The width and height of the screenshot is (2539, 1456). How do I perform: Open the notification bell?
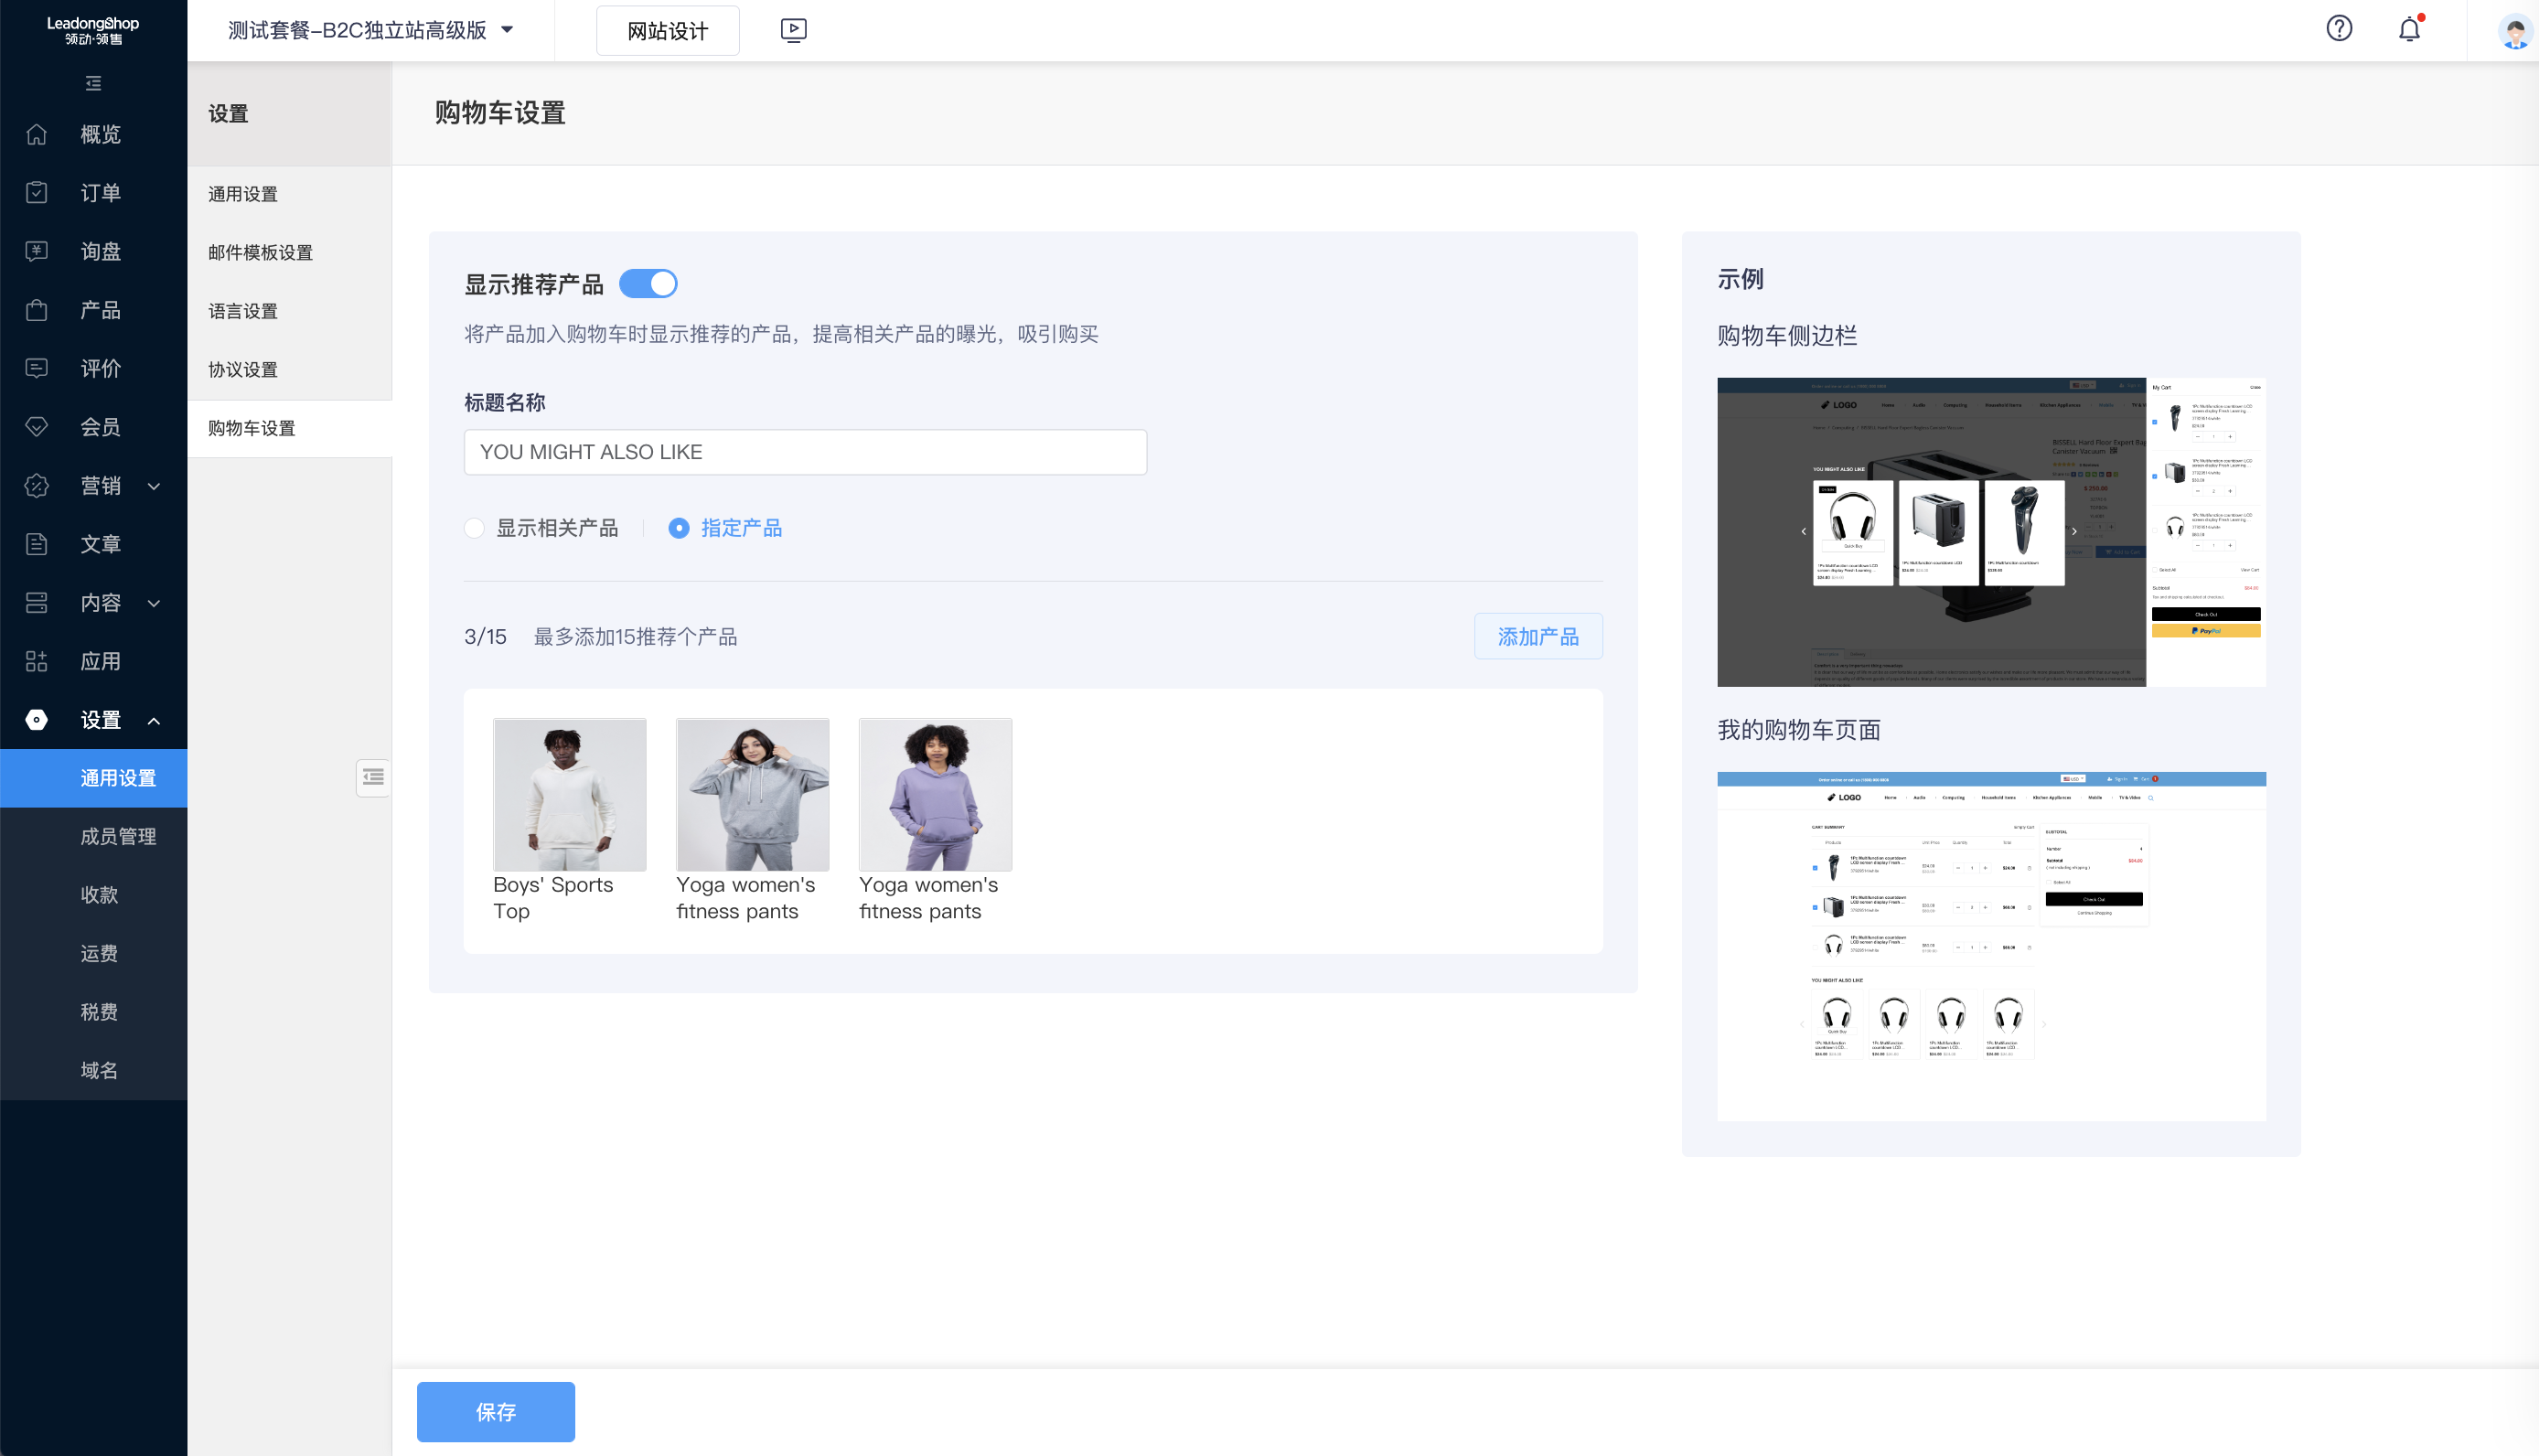[x=2409, y=29]
